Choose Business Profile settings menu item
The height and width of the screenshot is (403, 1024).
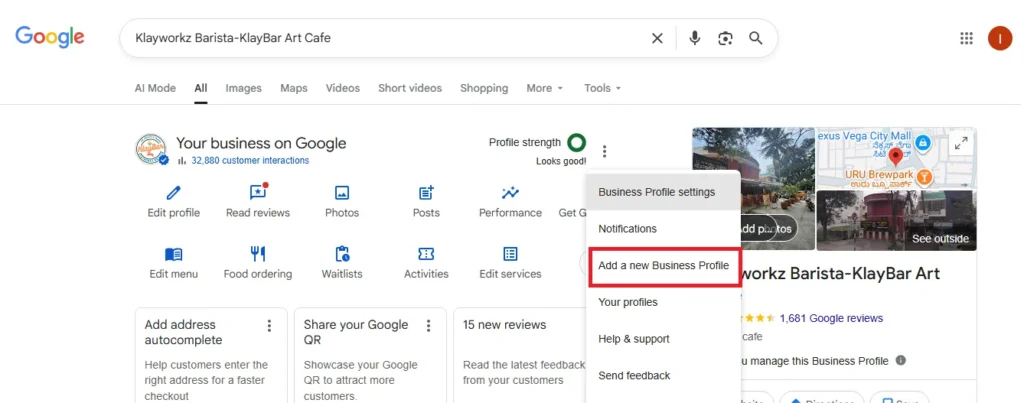tap(656, 192)
